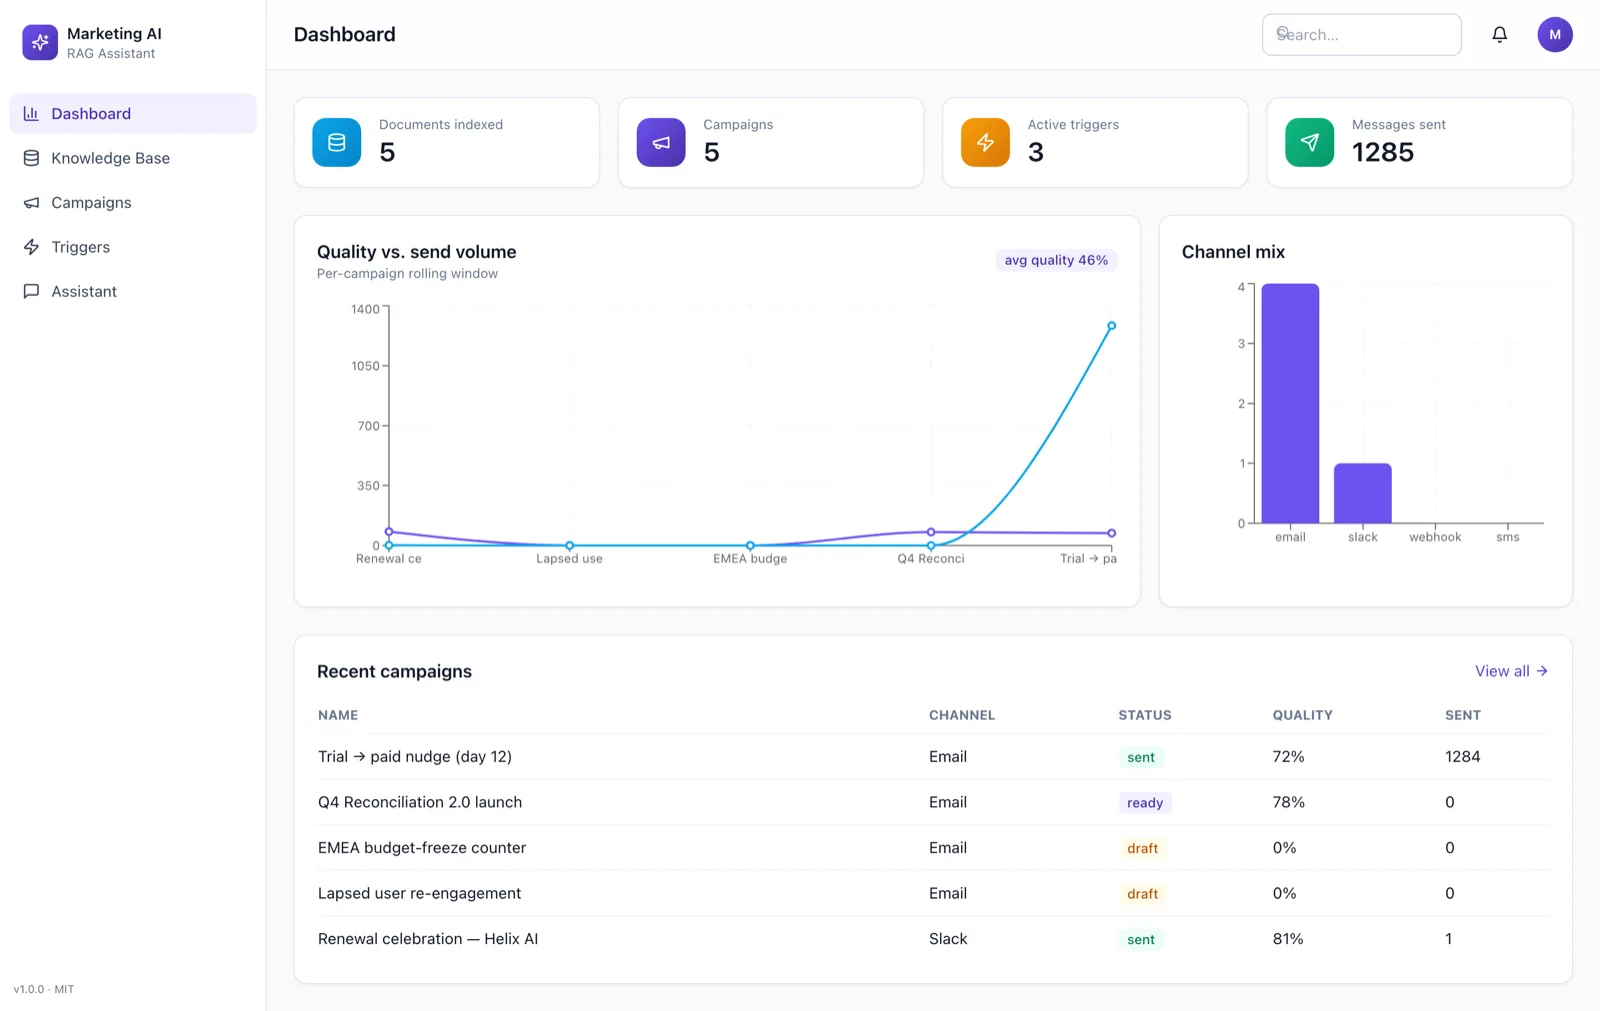Click the Q4 Reconci axis label

(x=931, y=559)
